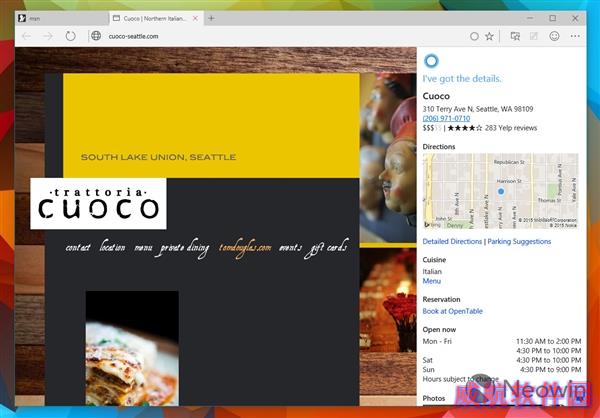Open a new tab with plus button
This screenshot has height=418, width=600.
tap(211, 18)
